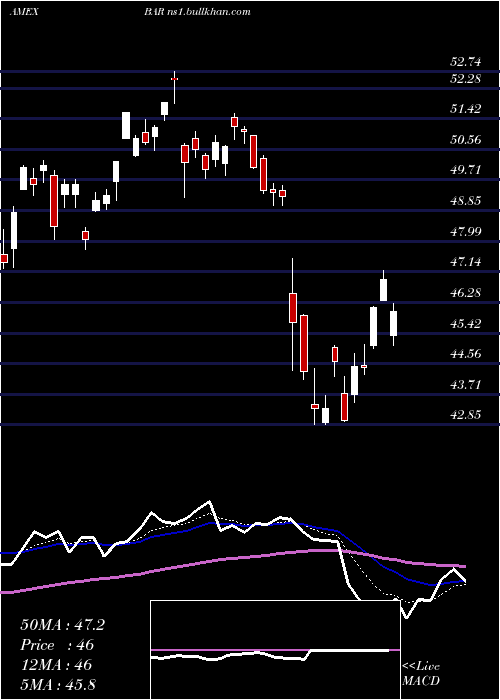Click the 5MA : 45.8 reading
Image resolution: width=500 pixels, height=700 pixels.
(x=58, y=684)
